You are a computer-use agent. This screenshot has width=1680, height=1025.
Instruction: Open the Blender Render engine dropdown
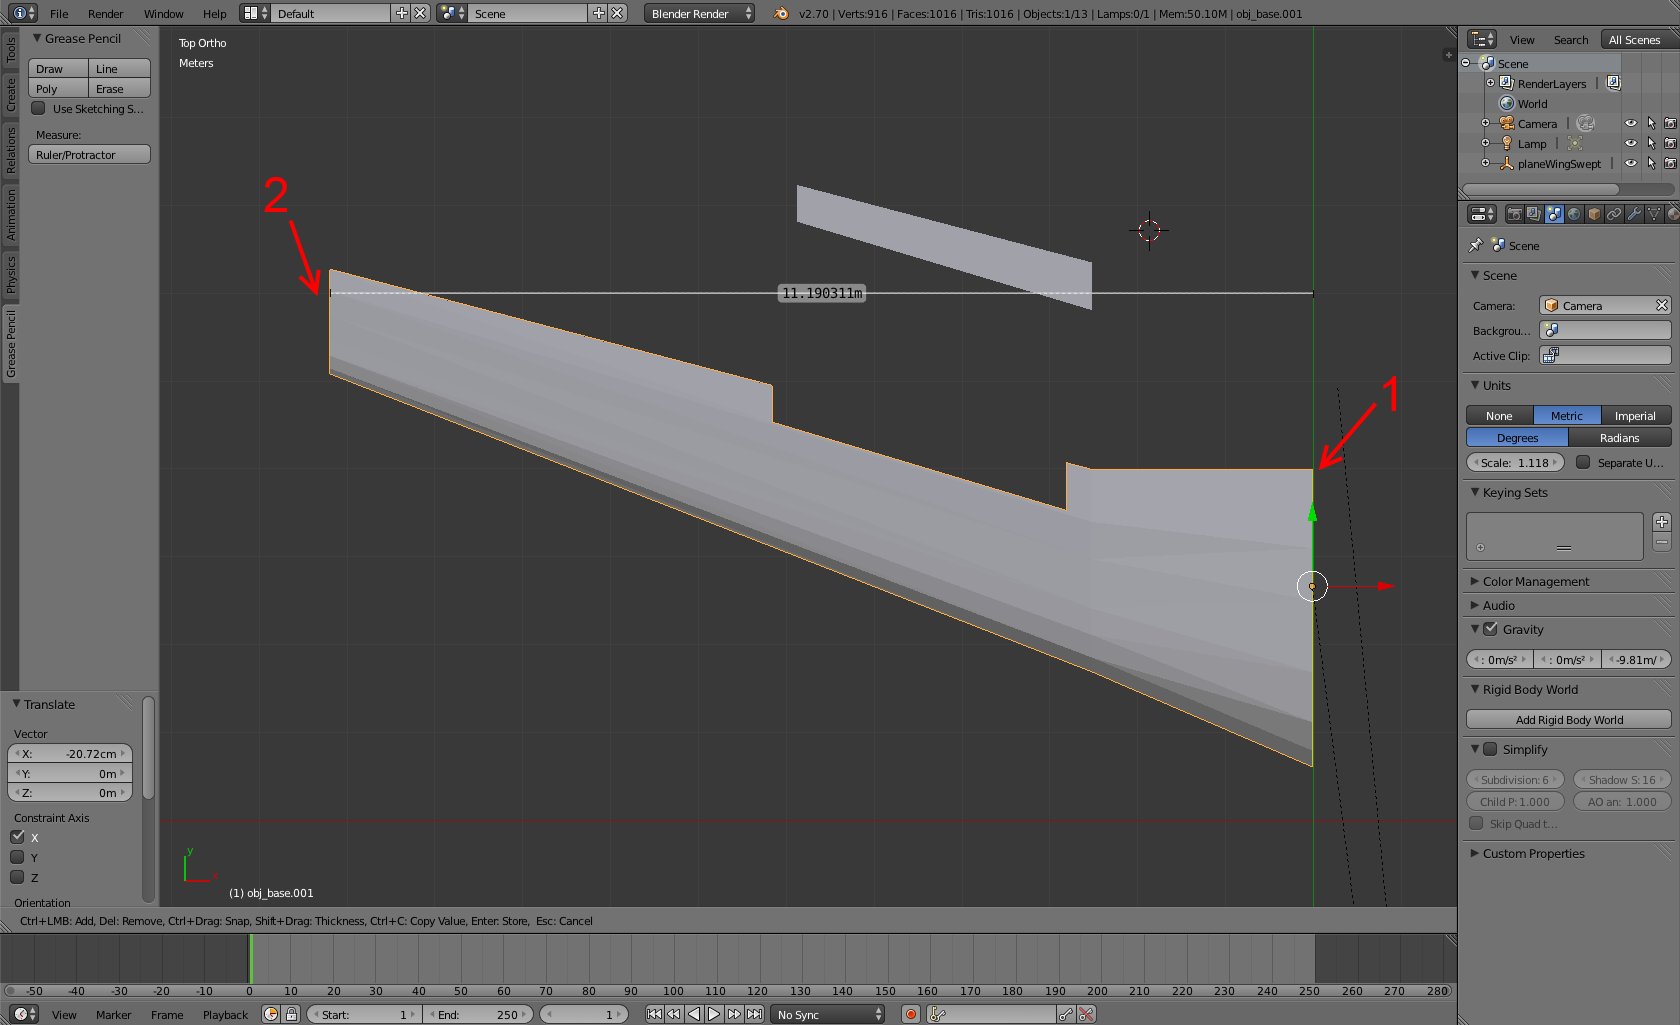(699, 13)
